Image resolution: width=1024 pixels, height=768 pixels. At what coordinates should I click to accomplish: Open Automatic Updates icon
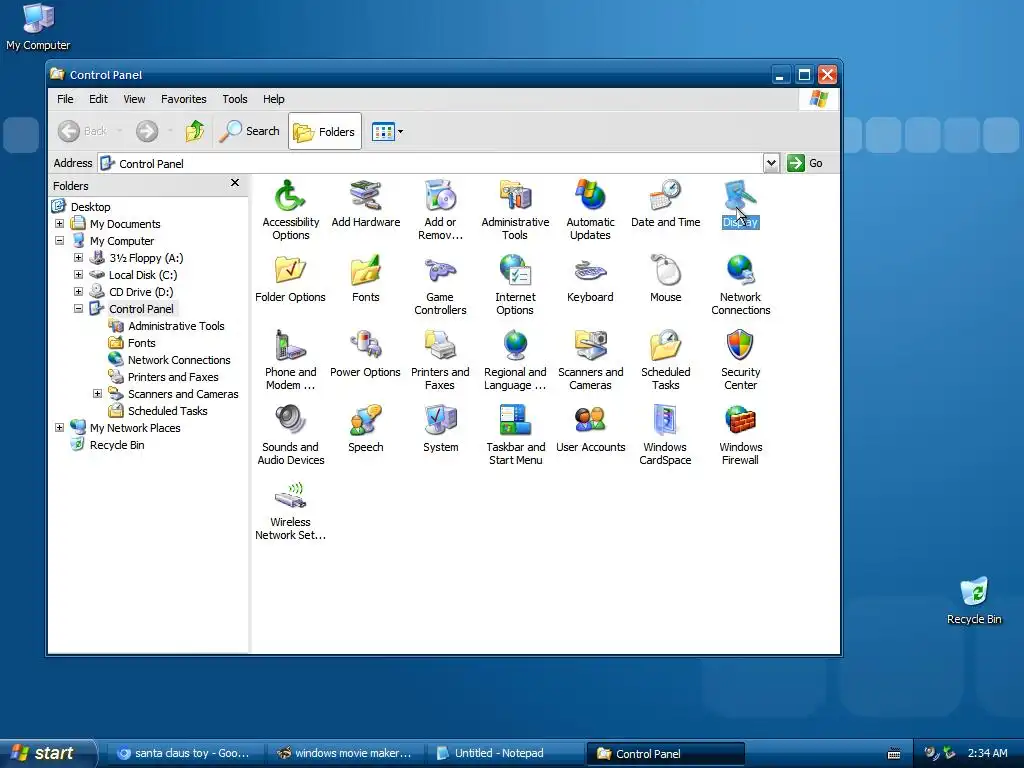click(590, 210)
